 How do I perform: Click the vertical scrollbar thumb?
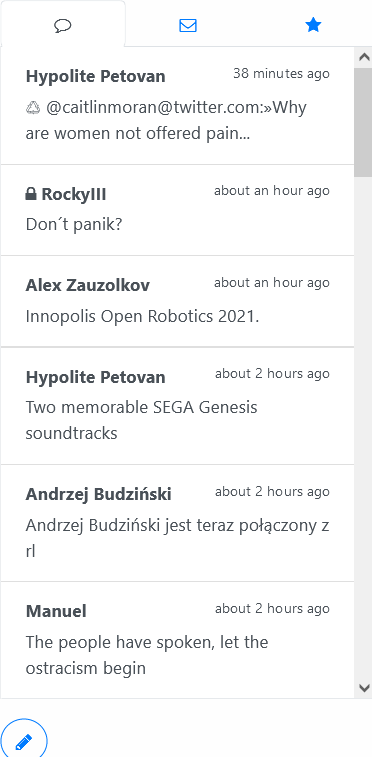(363, 122)
